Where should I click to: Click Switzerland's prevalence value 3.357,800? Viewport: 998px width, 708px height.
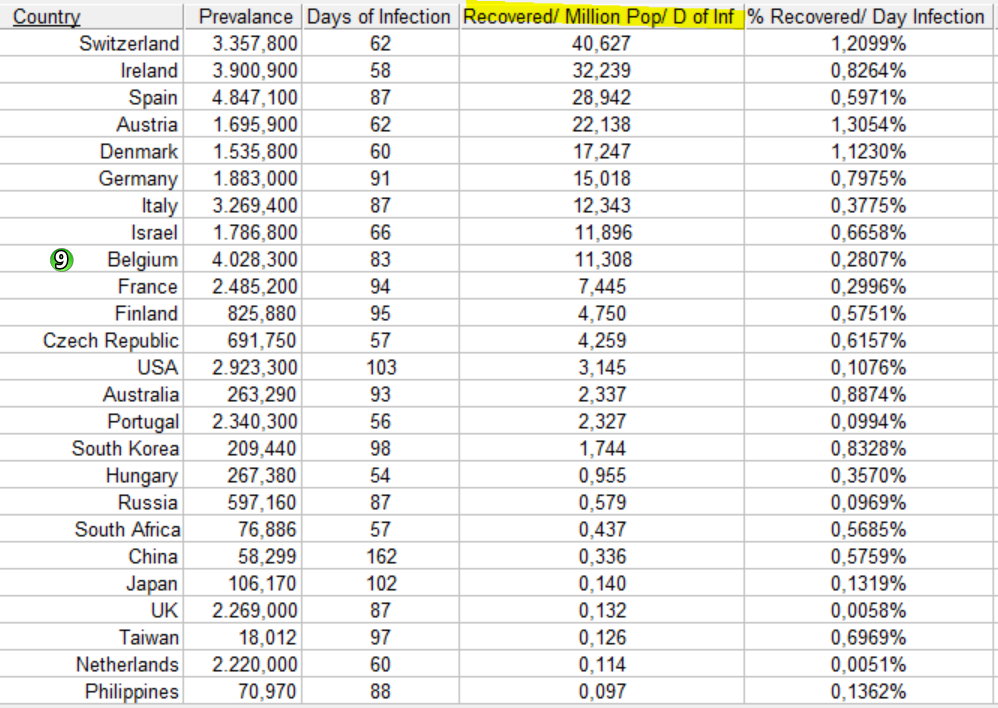point(255,43)
